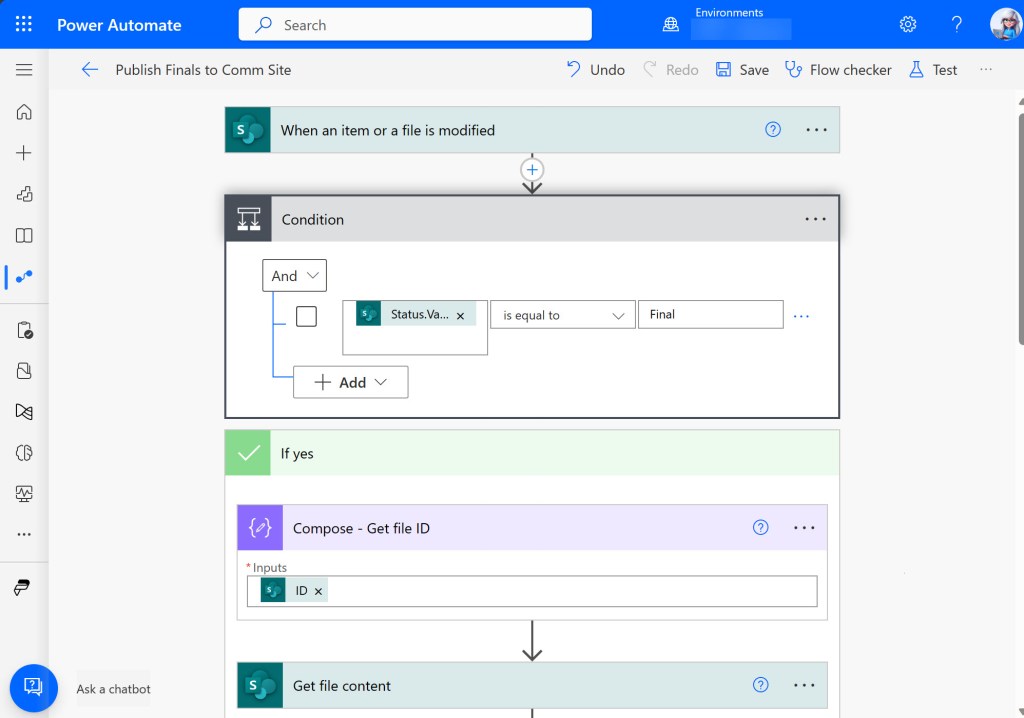Tick the condition row checkbox
The height and width of the screenshot is (718, 1024).
pyautogui.click(x=307, y=316)
